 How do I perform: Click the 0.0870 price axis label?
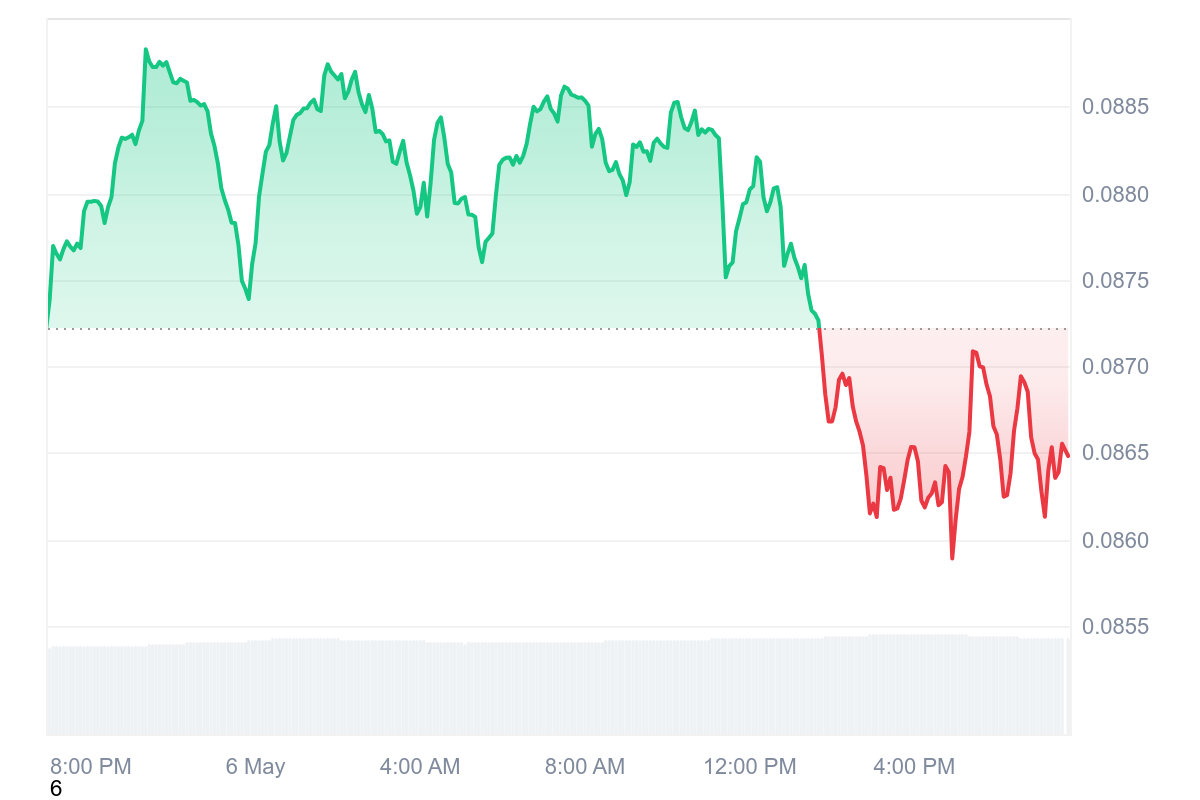click(x=1115, y=367)
